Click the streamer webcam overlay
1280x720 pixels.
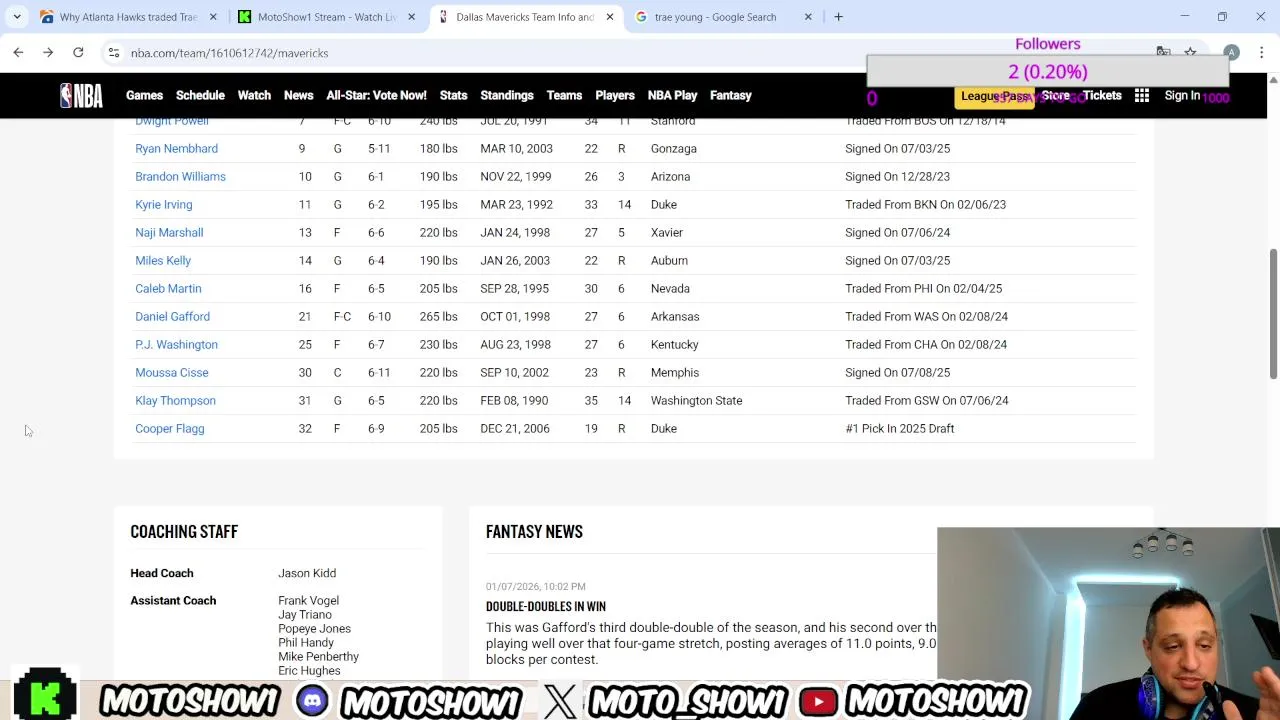click(x=1108, y=623)
